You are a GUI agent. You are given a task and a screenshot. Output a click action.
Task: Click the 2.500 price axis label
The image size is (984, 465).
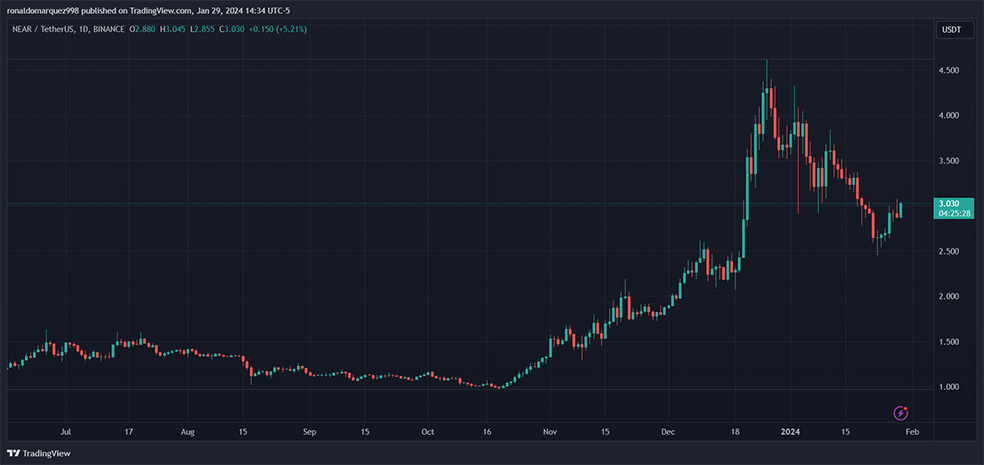[949, 251]
